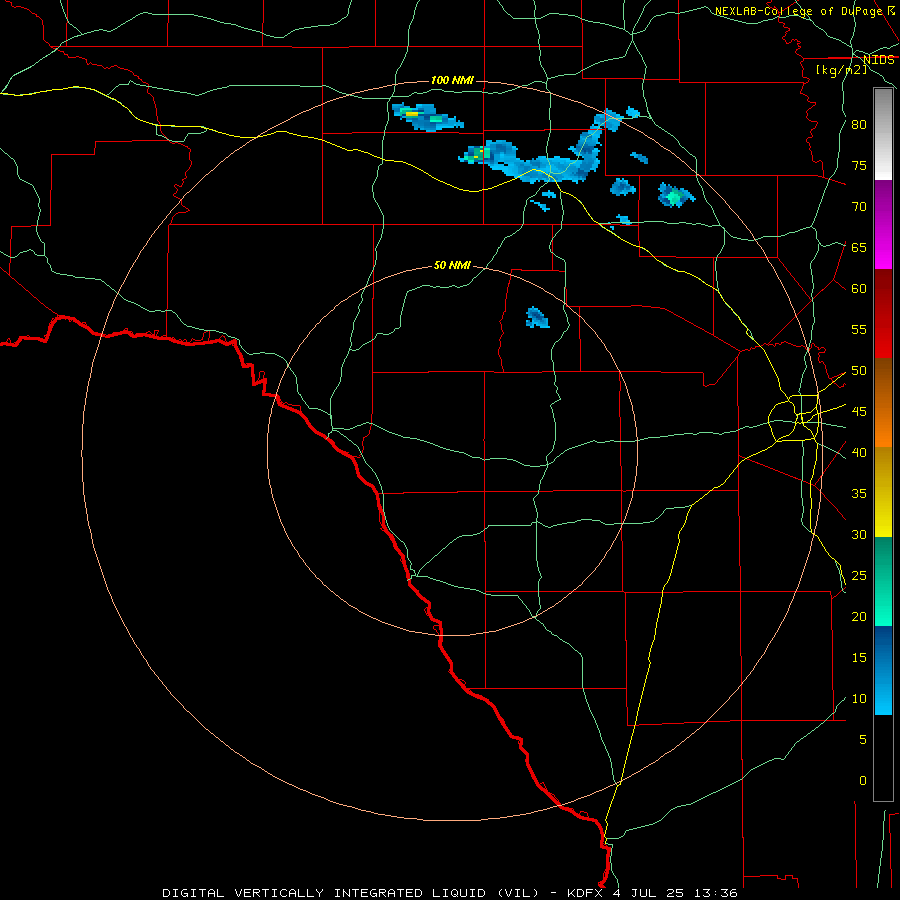Pick the yellow-gold segment of the color bar

[883, 492]
